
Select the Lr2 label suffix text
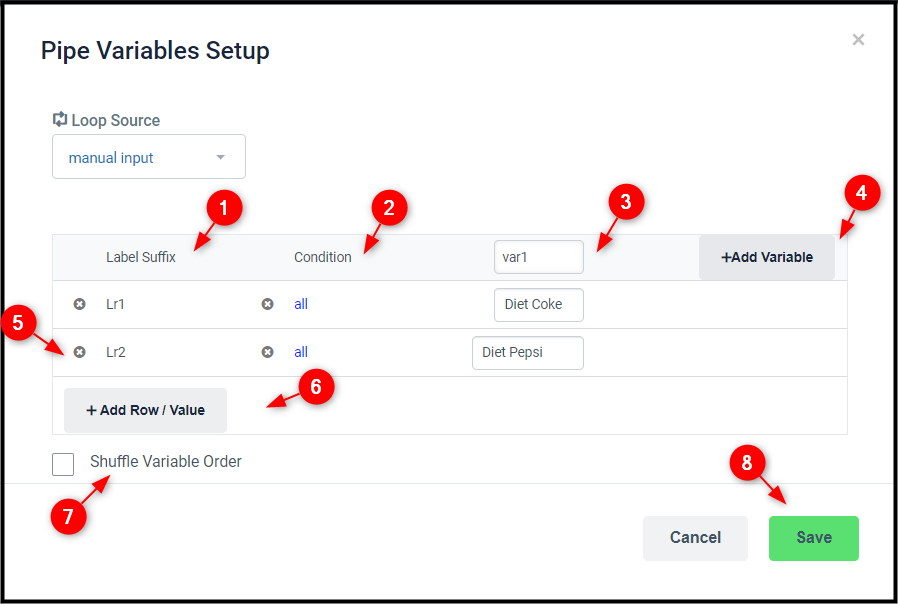(116, 352)
